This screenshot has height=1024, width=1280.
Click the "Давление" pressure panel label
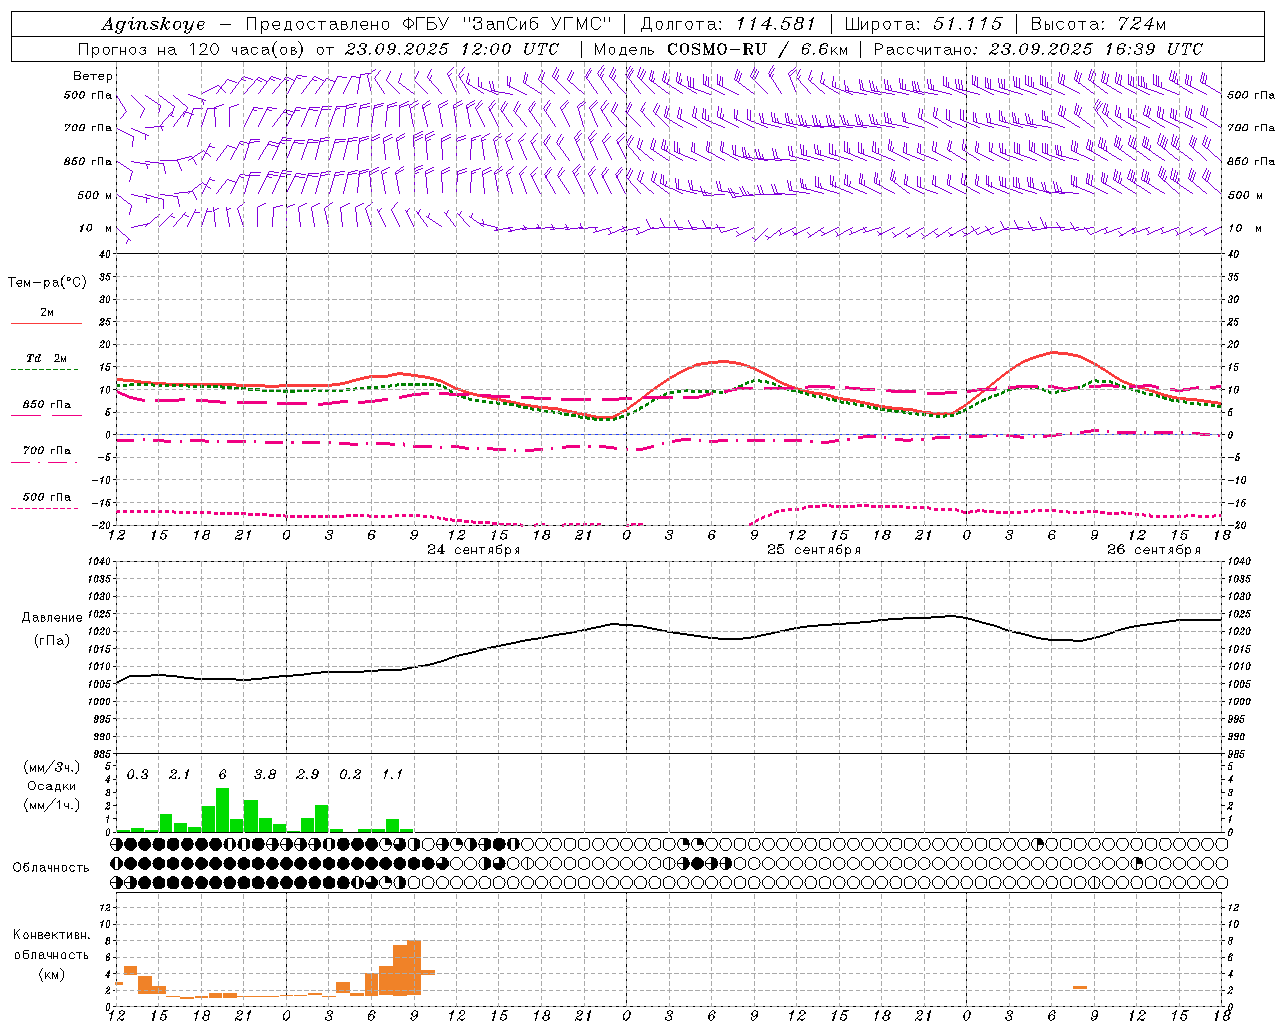coord(52,618)
